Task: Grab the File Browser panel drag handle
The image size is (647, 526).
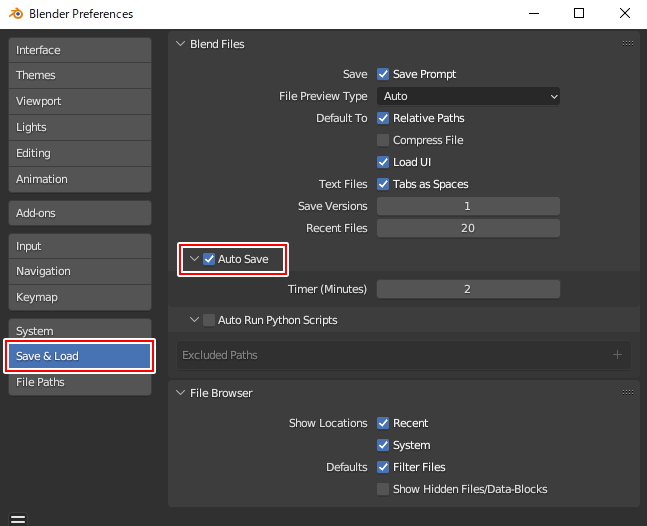Action: pyautogui.click(x=627, y=393)
